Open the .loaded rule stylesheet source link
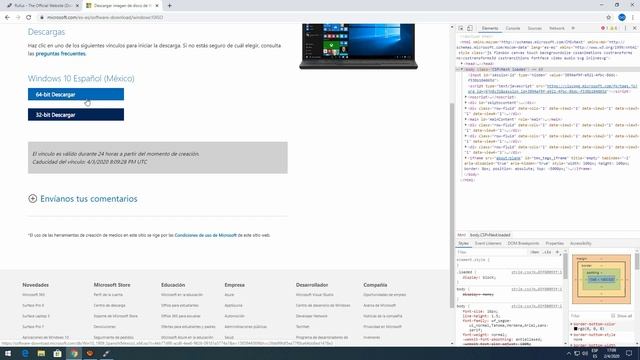Screen dimensions: 640x360 [x=536, y=272]
